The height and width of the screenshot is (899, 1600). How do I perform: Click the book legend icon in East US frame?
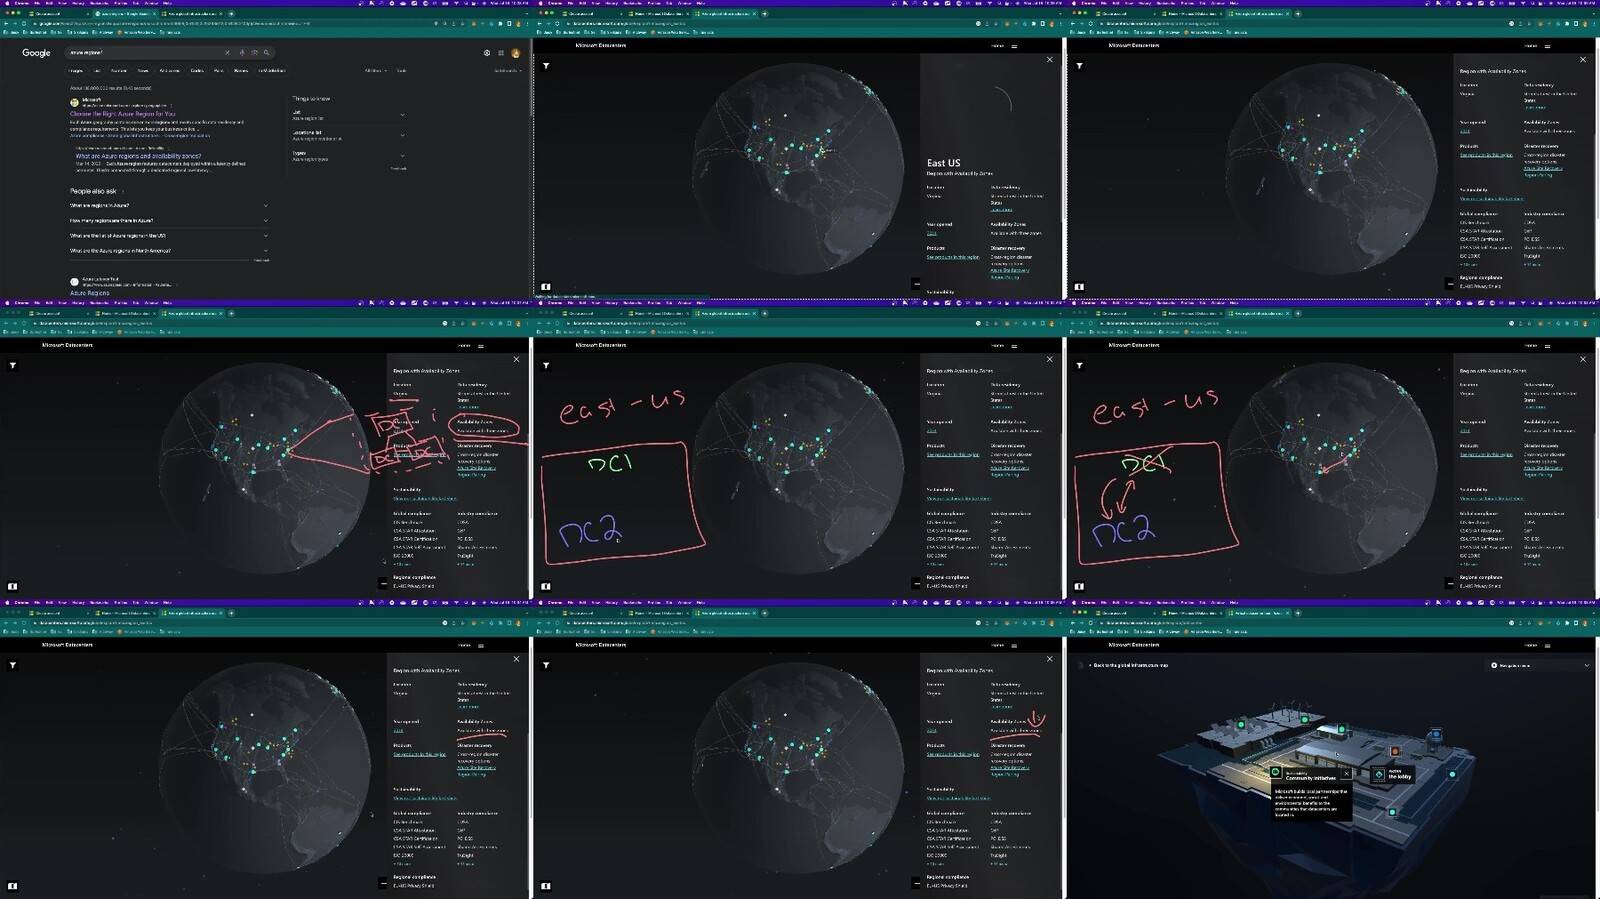546,287
